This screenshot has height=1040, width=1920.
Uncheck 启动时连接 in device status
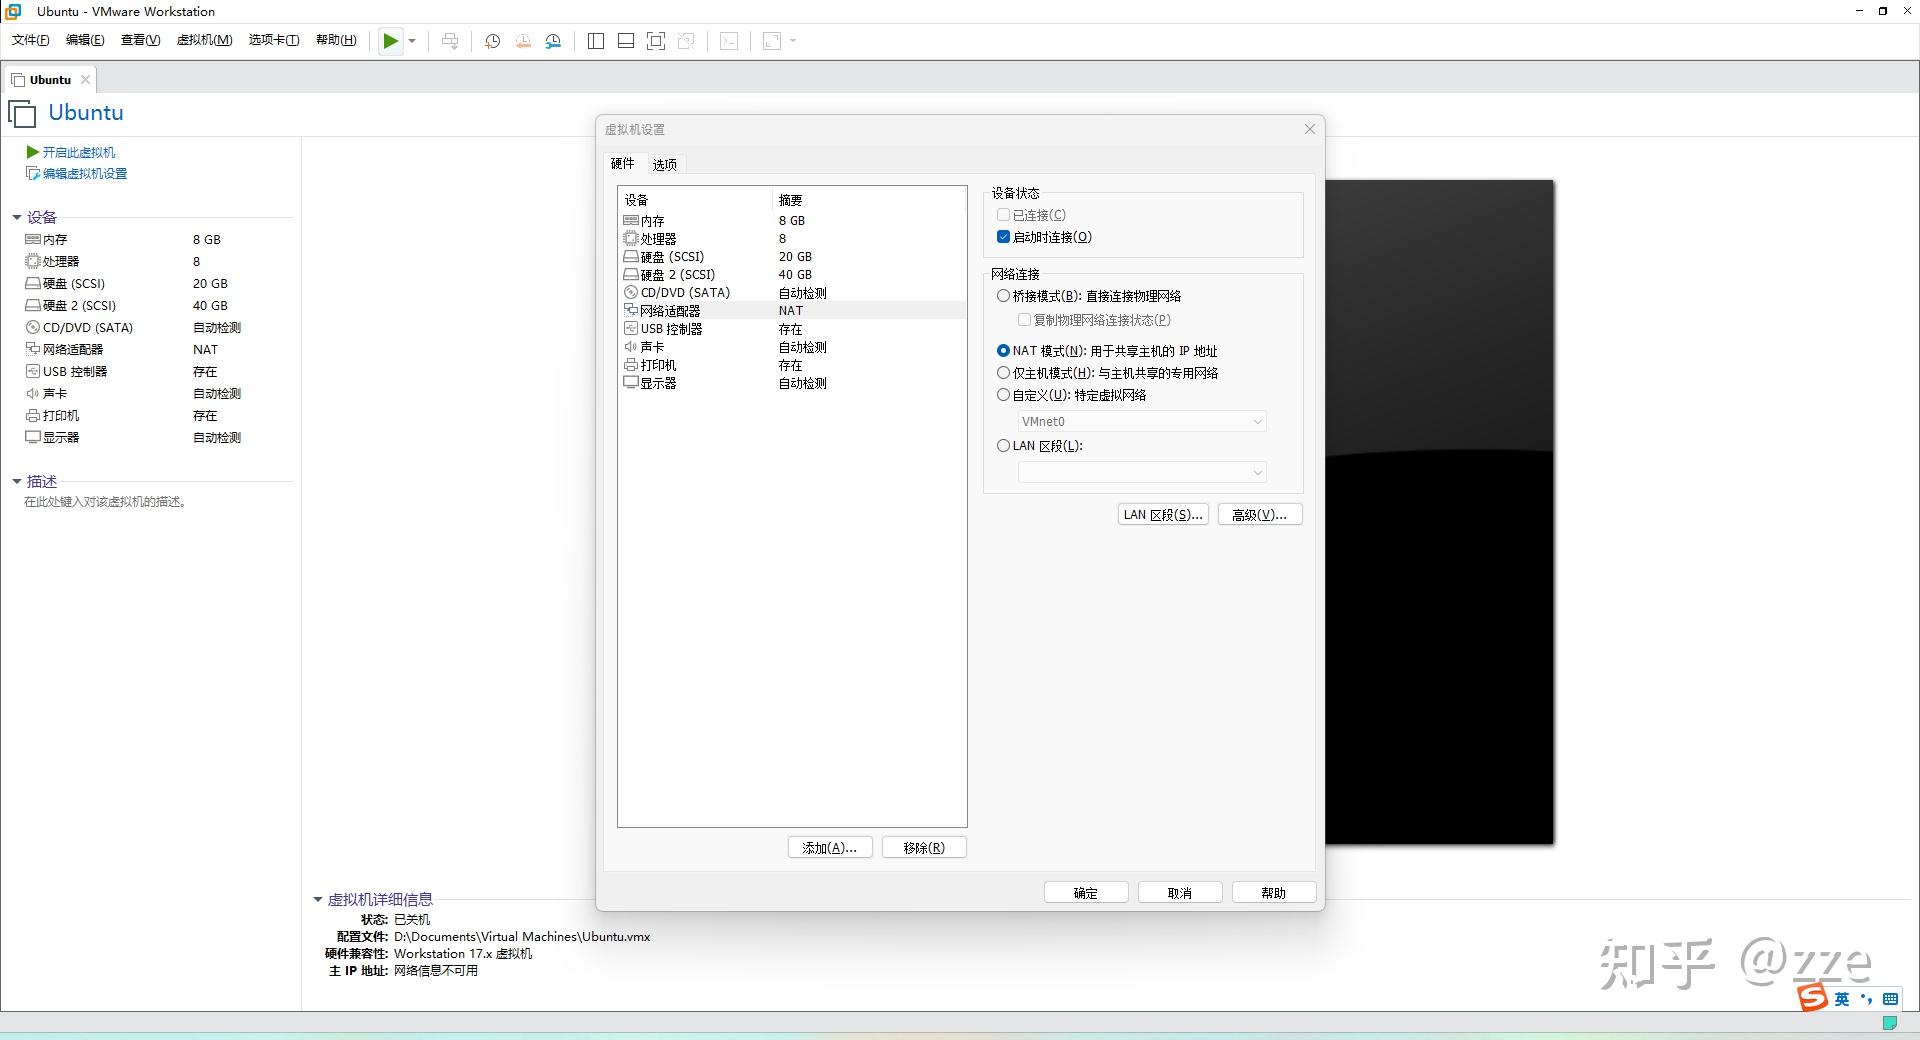click(1003, 237)
